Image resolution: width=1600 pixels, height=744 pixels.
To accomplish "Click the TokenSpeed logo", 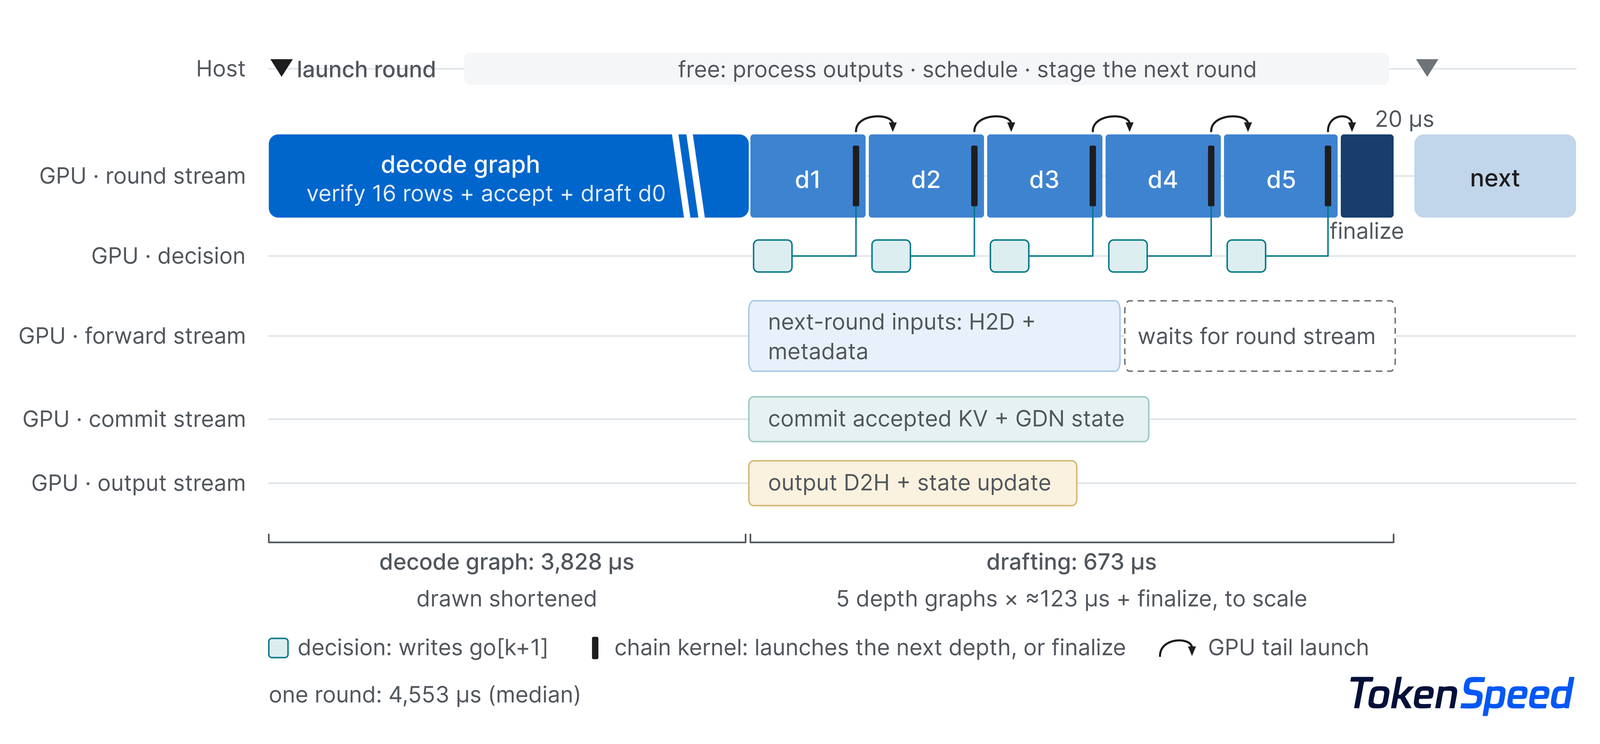I will coord(1461,694).
